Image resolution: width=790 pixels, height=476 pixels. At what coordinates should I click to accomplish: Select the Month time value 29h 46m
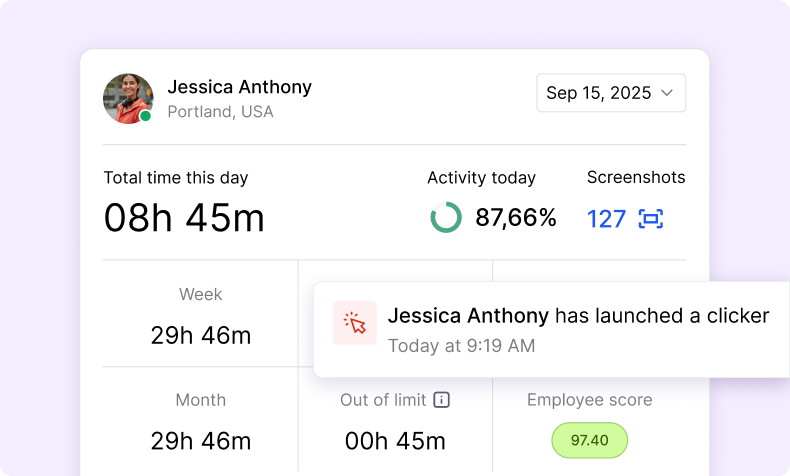click(x=200, y=440)
